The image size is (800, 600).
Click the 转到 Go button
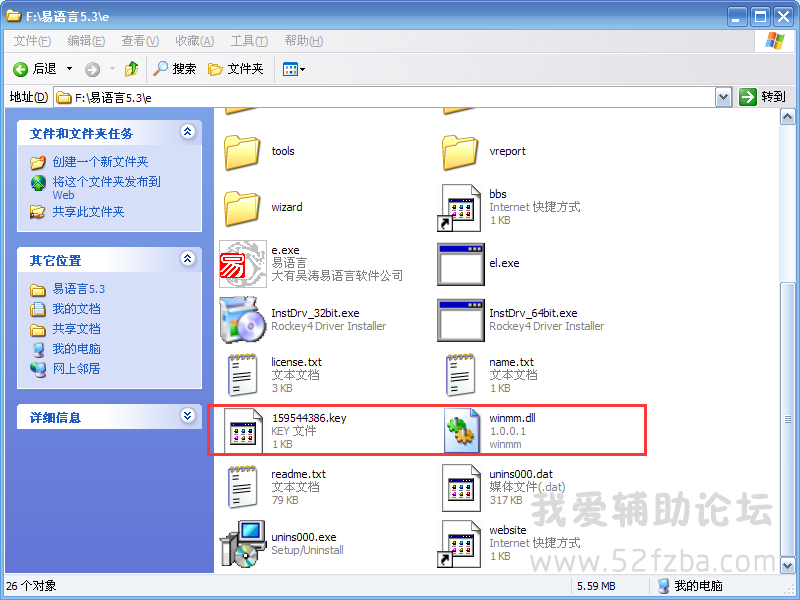(x=762, y=97)
